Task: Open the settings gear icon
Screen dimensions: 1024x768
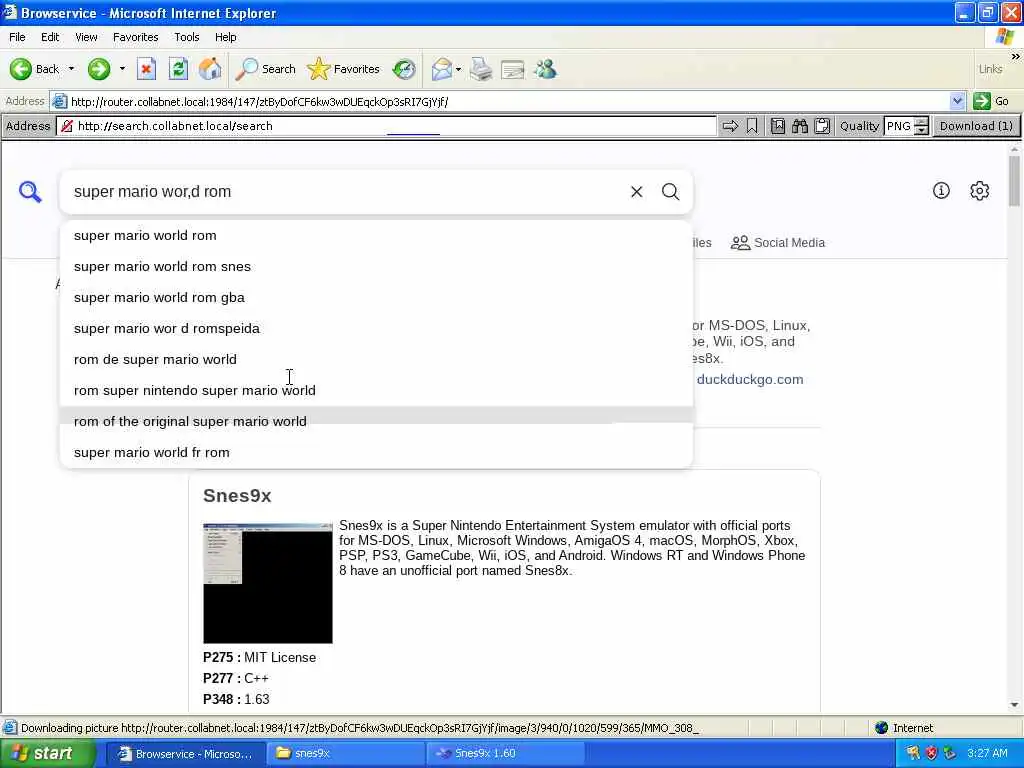Action: (x=980, y=191)
